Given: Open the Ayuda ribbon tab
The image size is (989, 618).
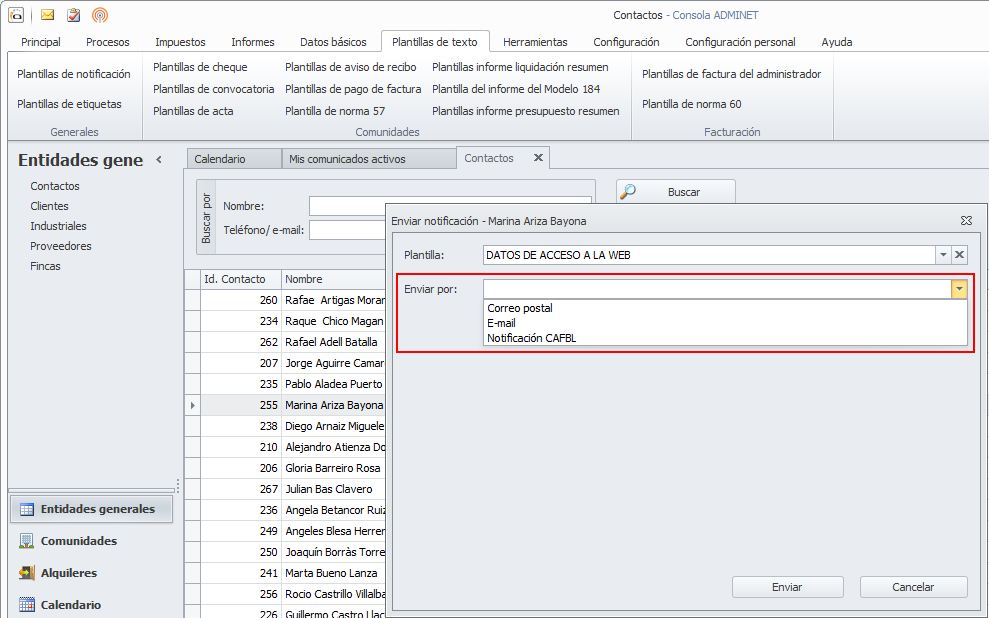Looking at the screenshot, I should pos(837,42).
